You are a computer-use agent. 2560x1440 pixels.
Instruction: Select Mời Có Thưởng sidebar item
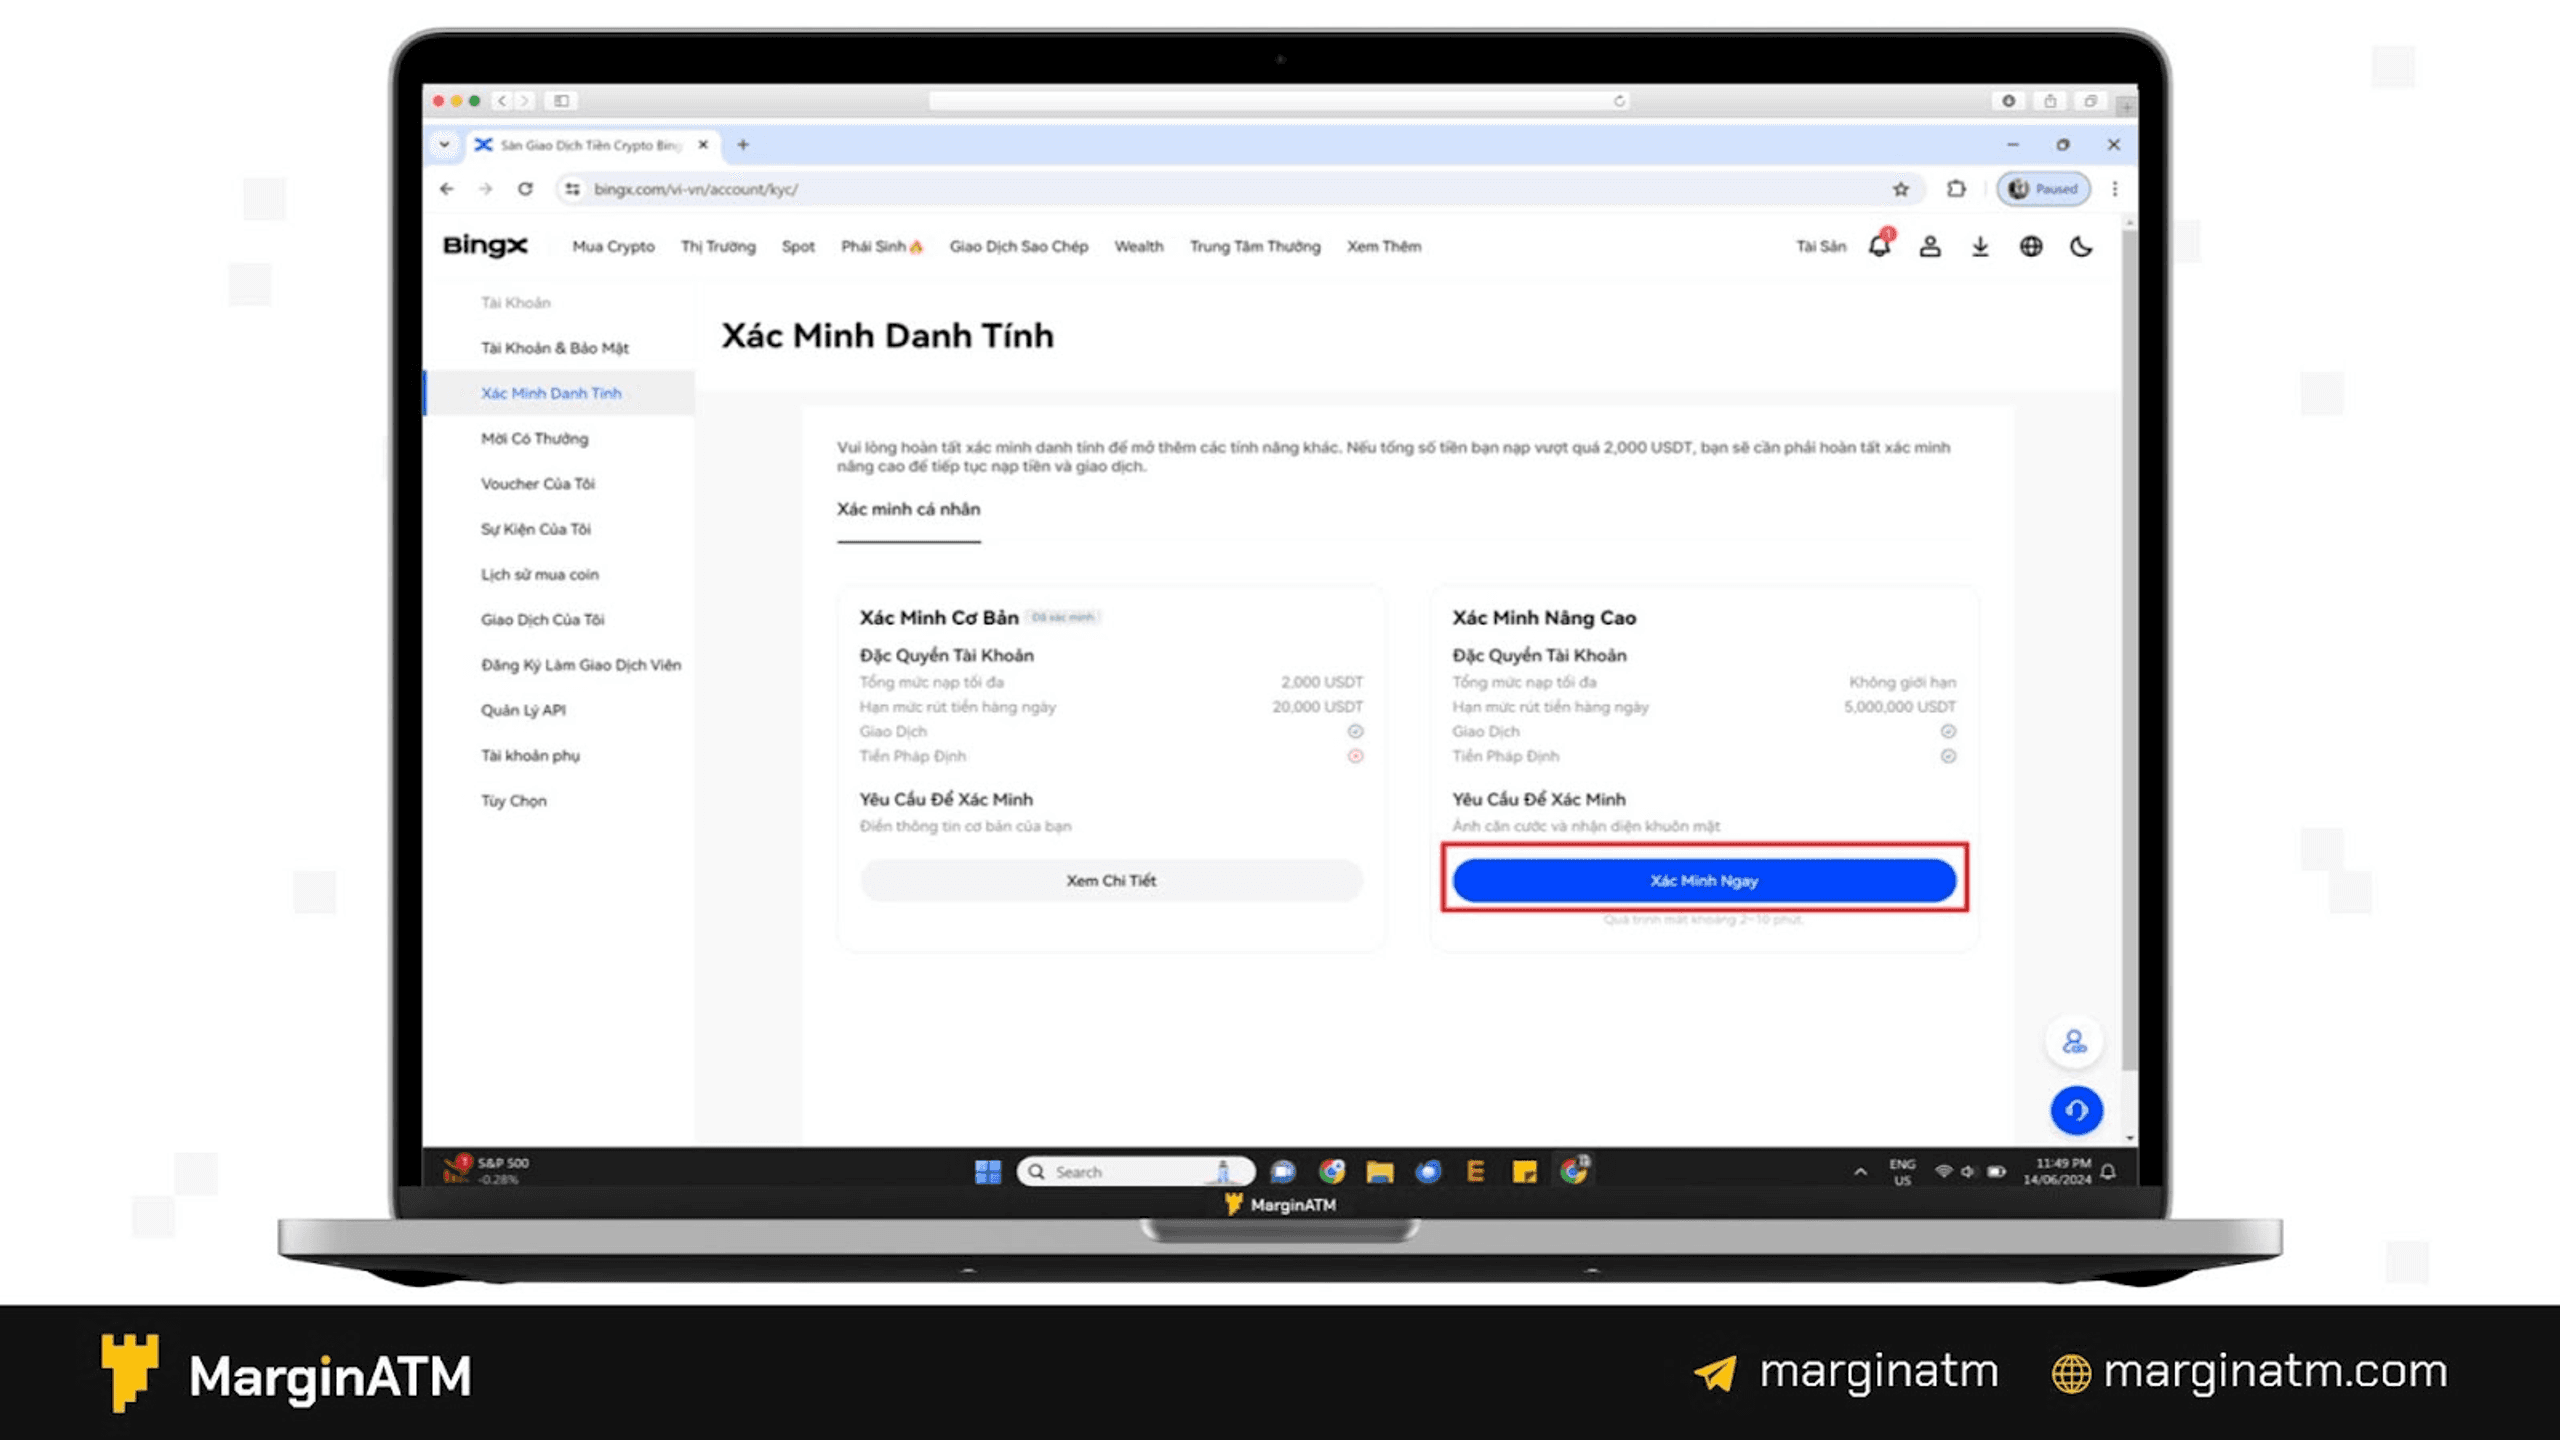(x=534, y=438)
